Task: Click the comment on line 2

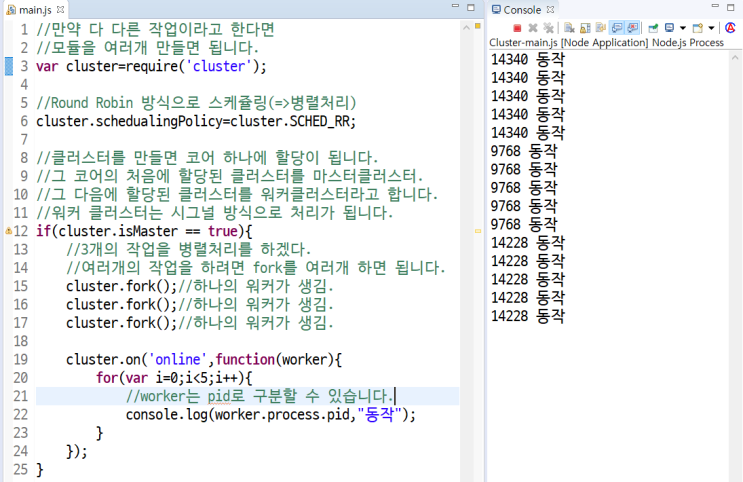Action: click(x=147, y=47)
